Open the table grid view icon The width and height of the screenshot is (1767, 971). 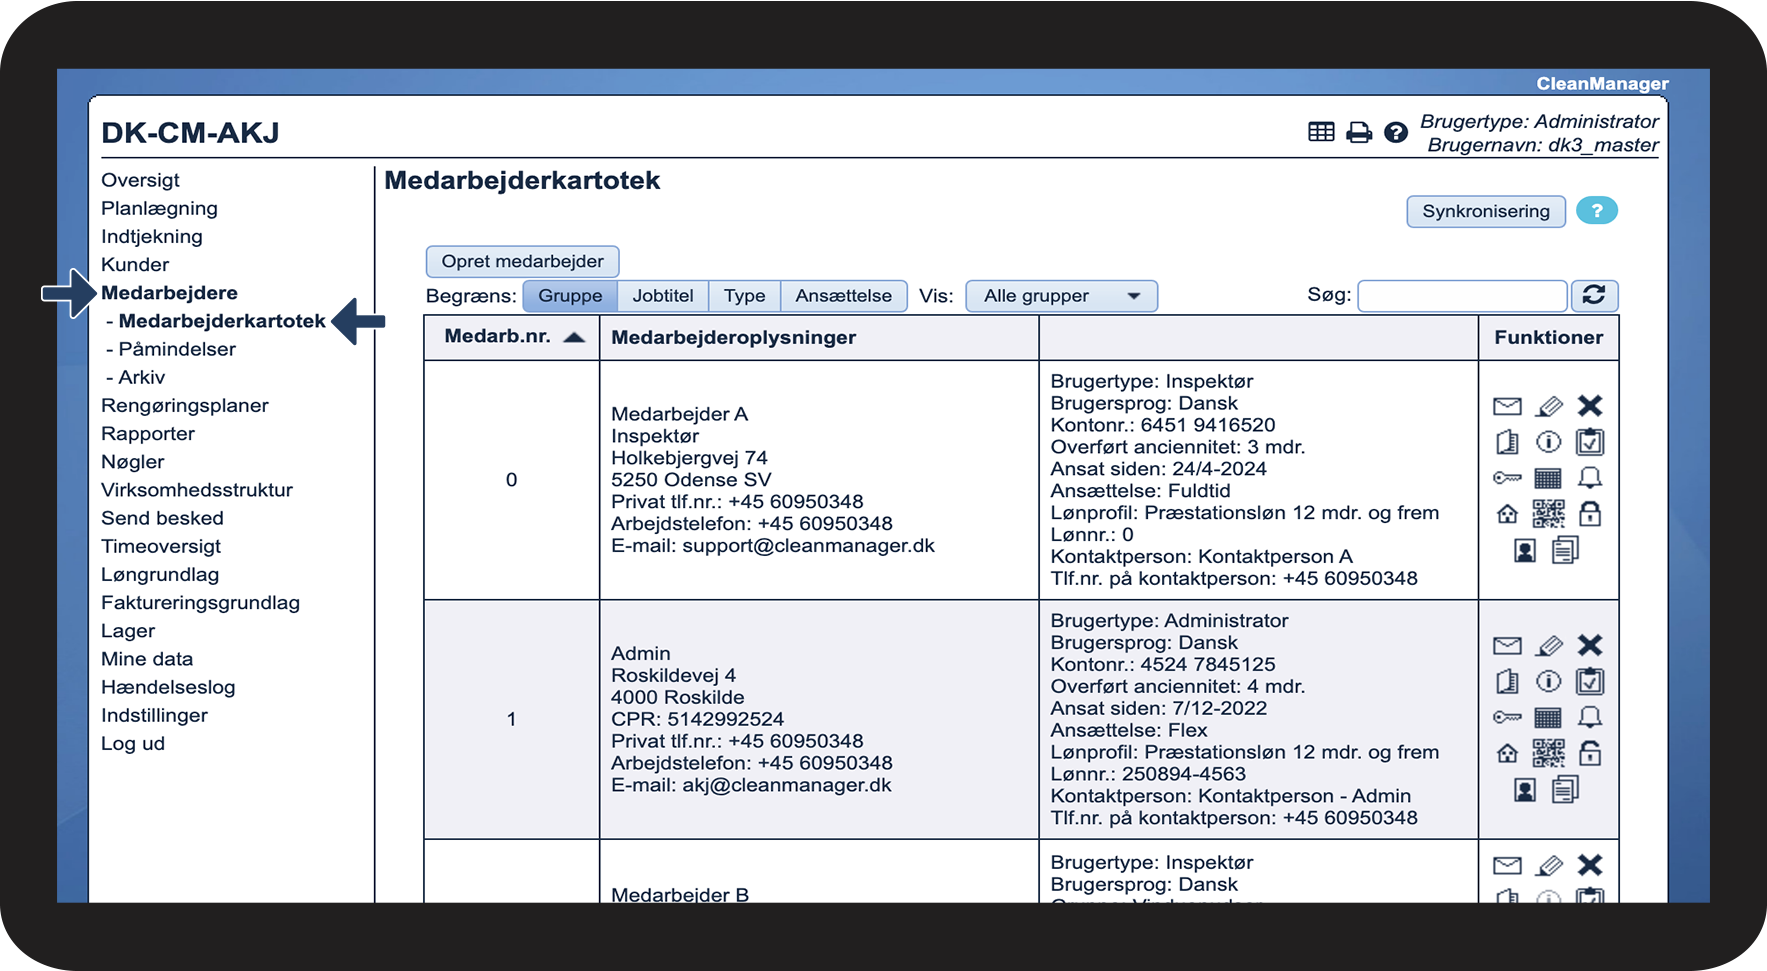tap(1321, 132)
